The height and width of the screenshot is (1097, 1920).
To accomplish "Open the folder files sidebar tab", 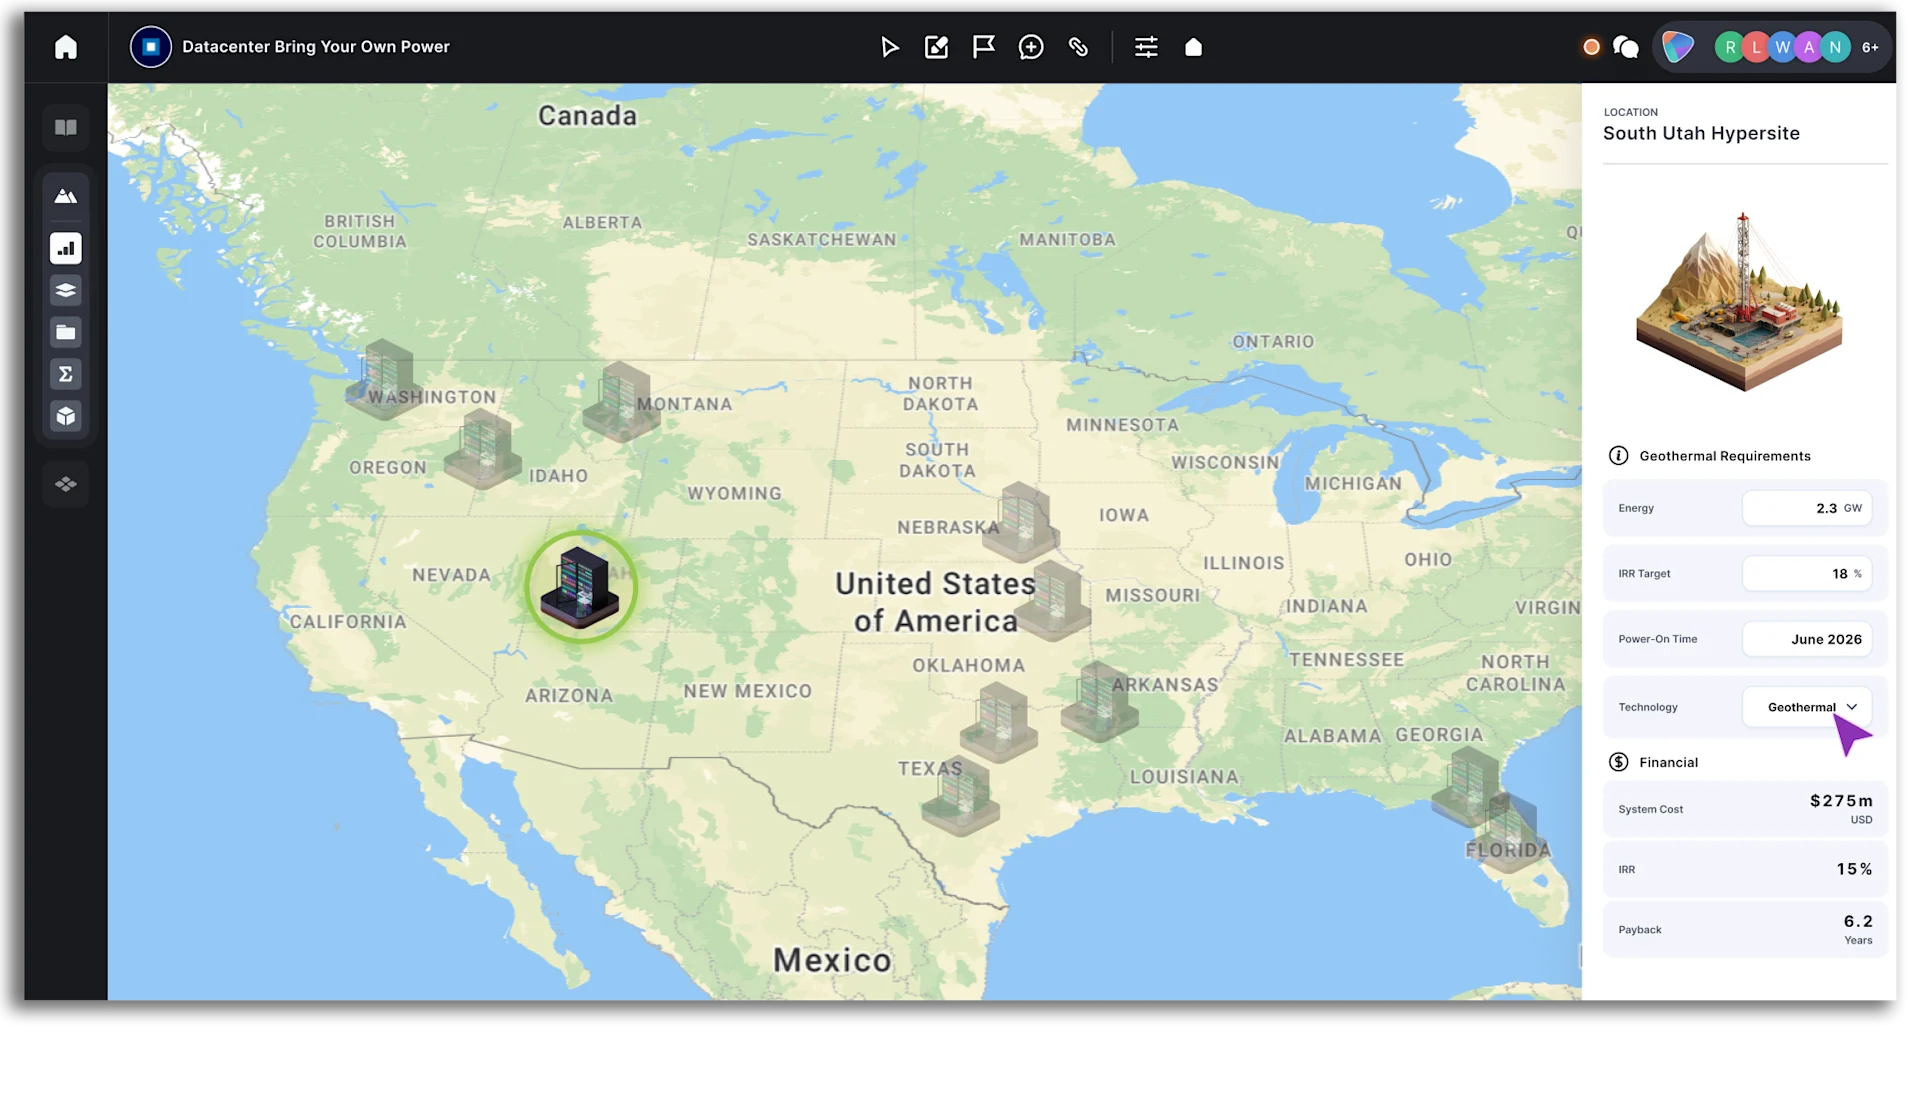I will pos(66,332).
